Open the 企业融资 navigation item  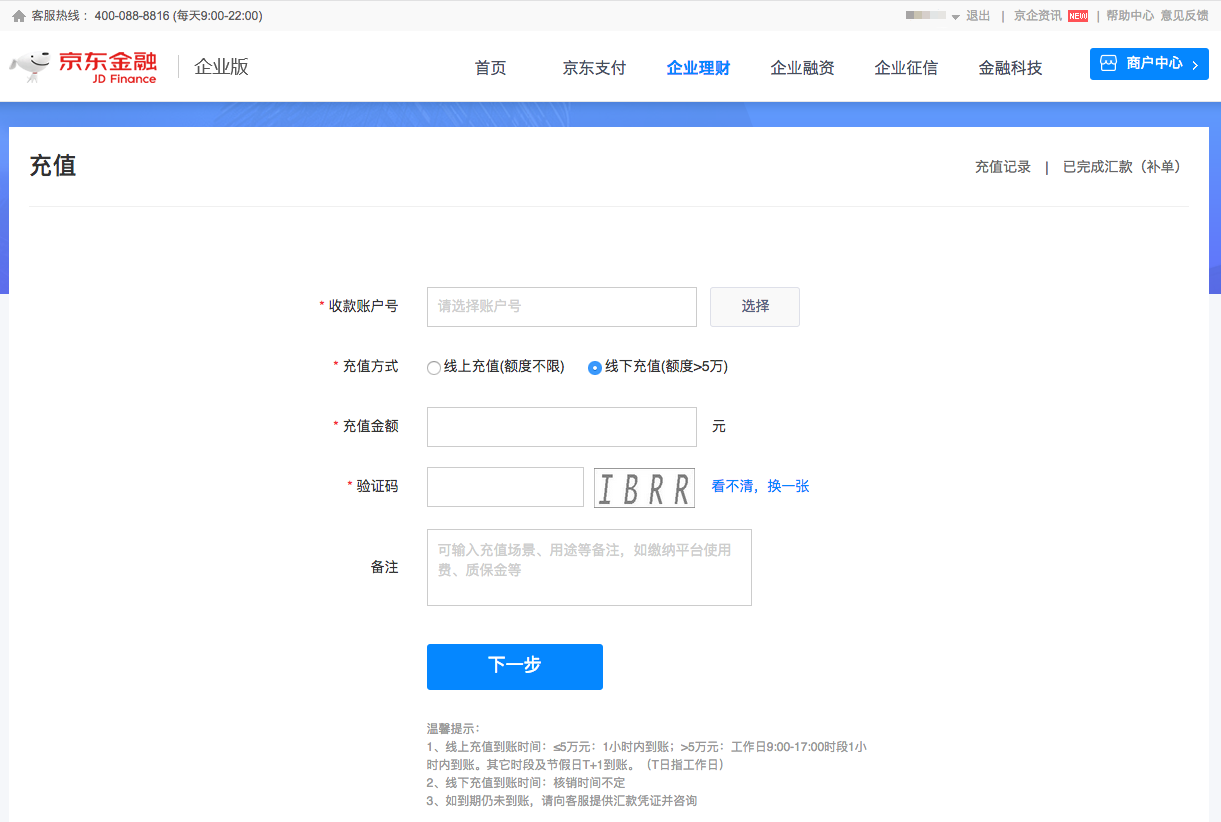pos(802,68)
